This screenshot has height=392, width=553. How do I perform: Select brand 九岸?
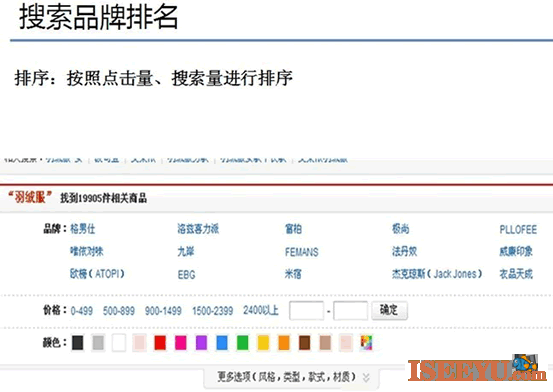click(186, 252)
